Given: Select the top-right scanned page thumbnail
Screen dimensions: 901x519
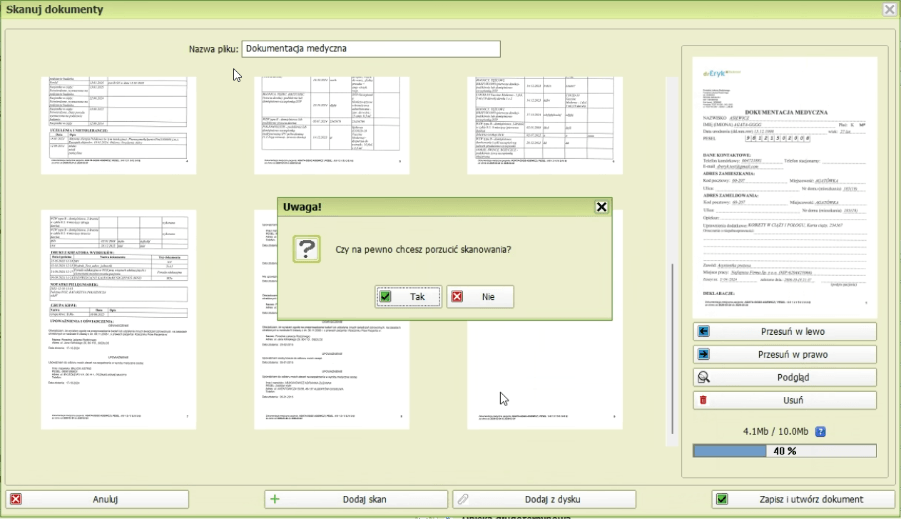Looking at the screenshot, I should [x=545, y=125].
